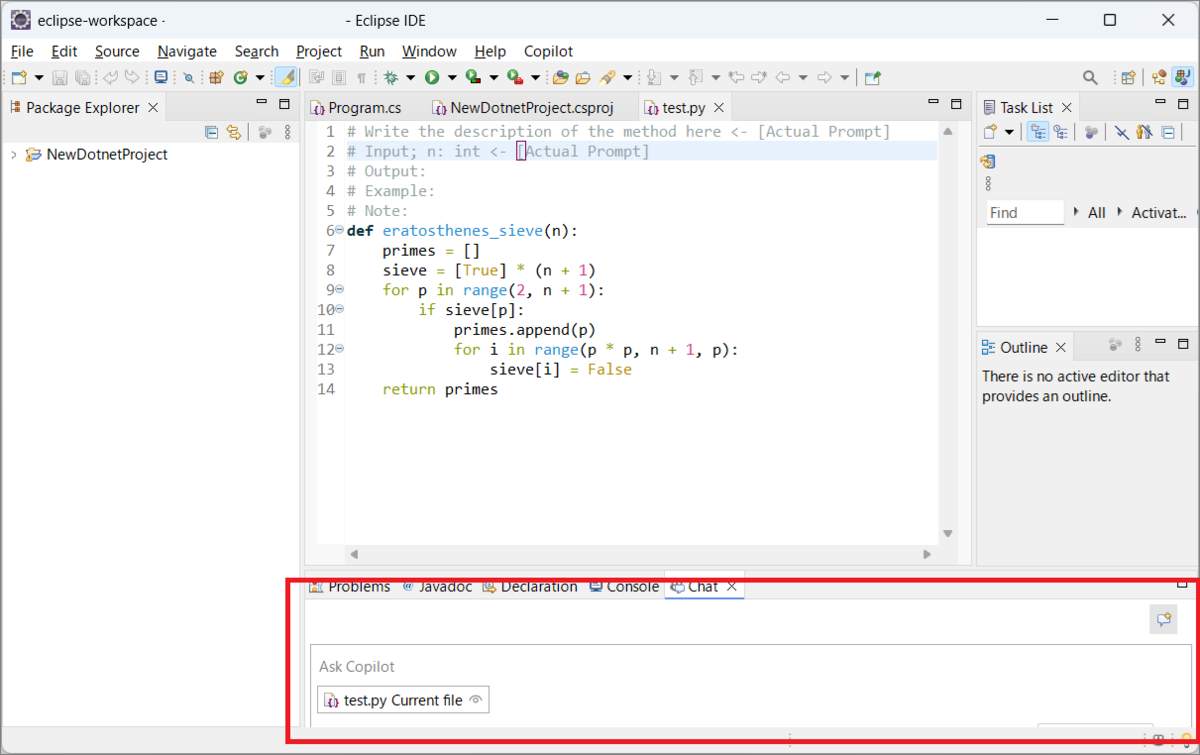Run the application with the green Run icon
This screenshot has height=755, width=1200.
pyautogui.click(x=432, y=77)
